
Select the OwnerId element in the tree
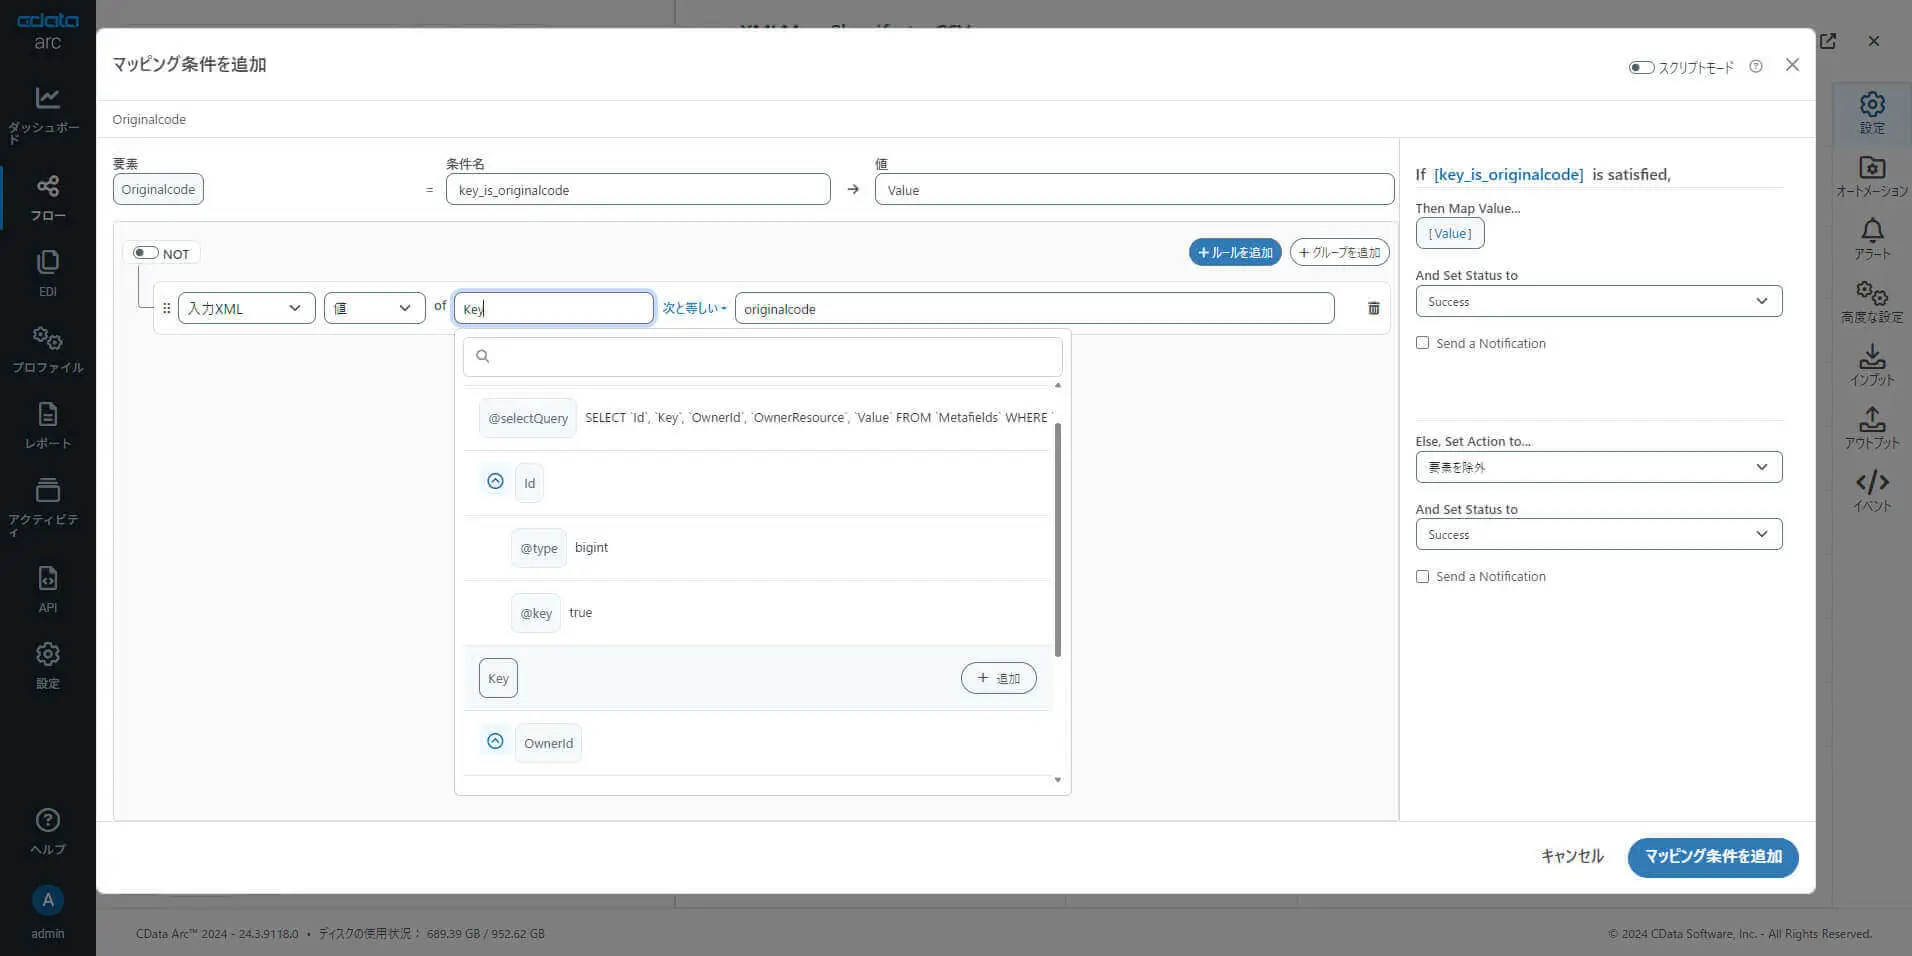tap(548, 743)
